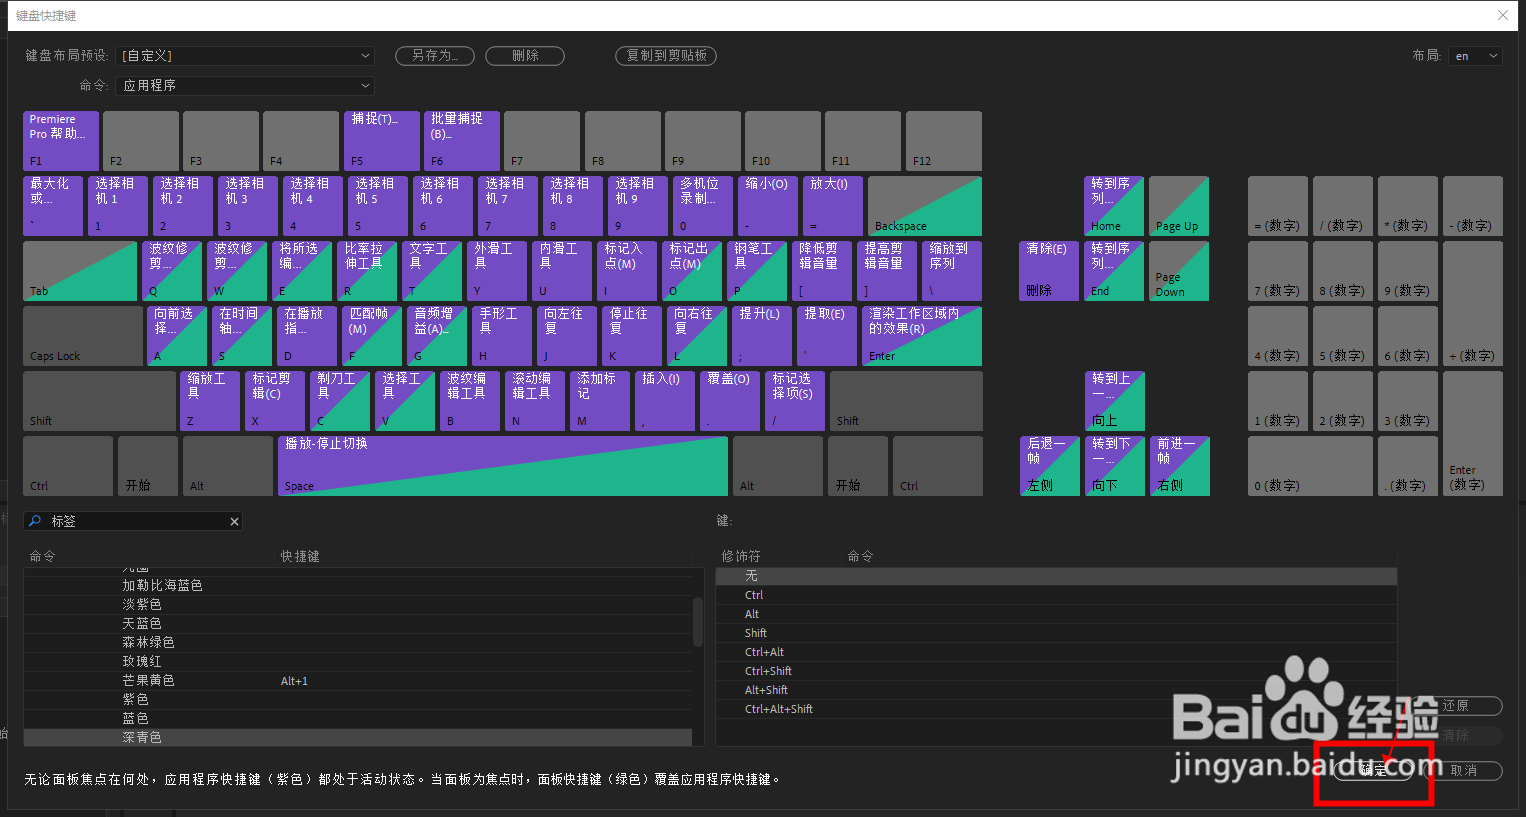Select the R 比率拉伸工具 key

tap(367, 271)
